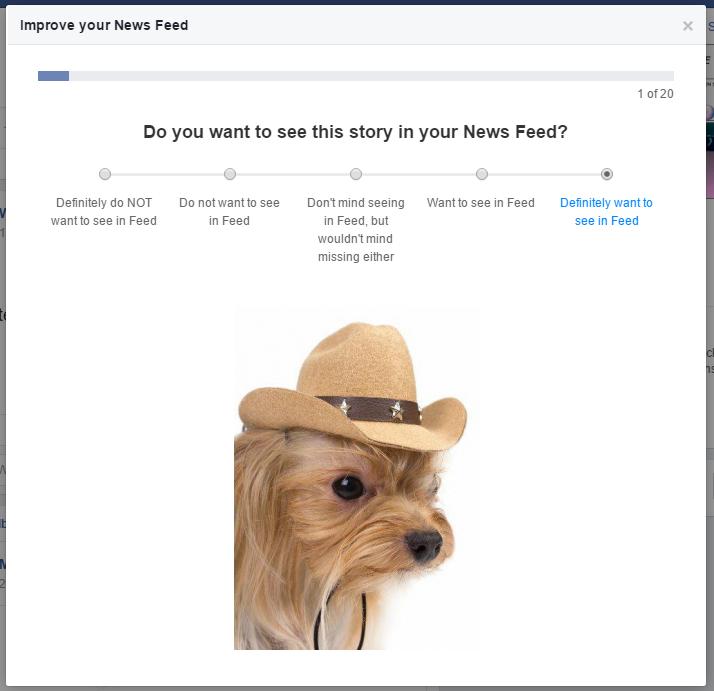The width and height of the screenshot is (714, 691).
Task: Click the 'Definitely do NOT want to see in Feed' label
Action: click(104, 211)
